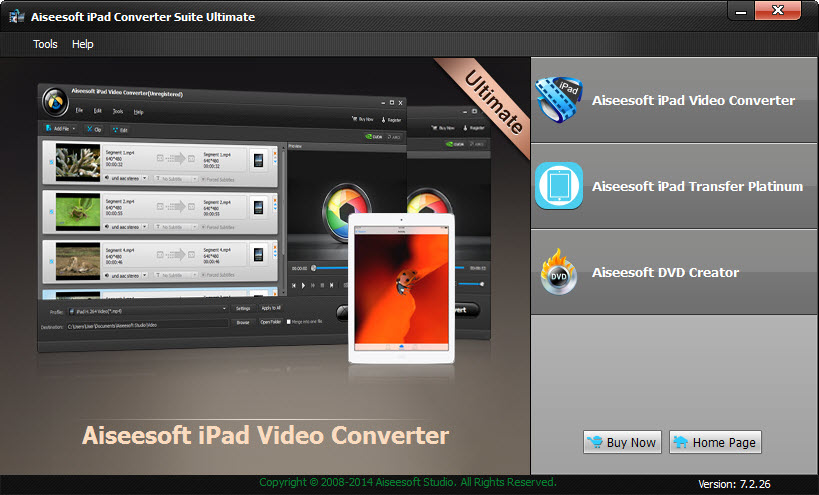Launch Aiseesoft iPad Video Converter filmstrip icon
Screen dimensions: 819x495
(559, 100)
